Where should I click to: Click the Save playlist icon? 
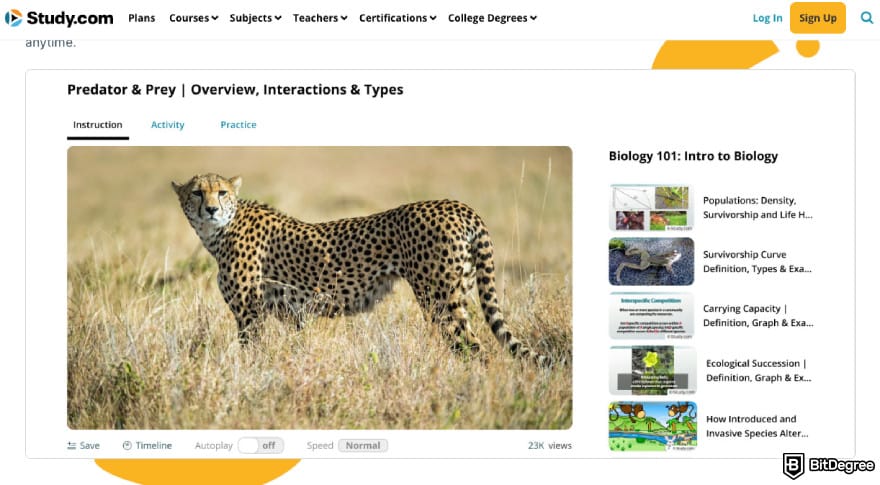pos(71,446)
